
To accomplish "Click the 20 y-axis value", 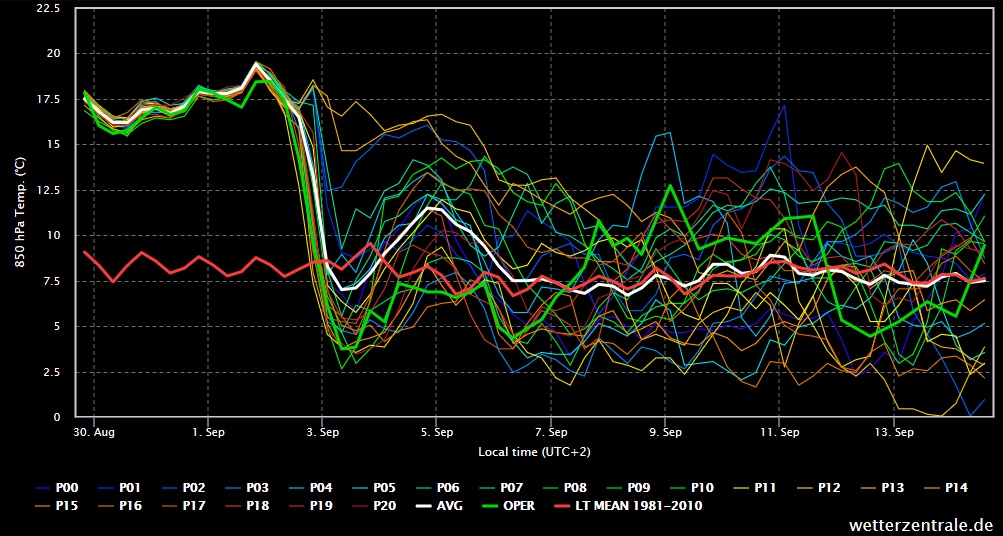I will 54,53.
